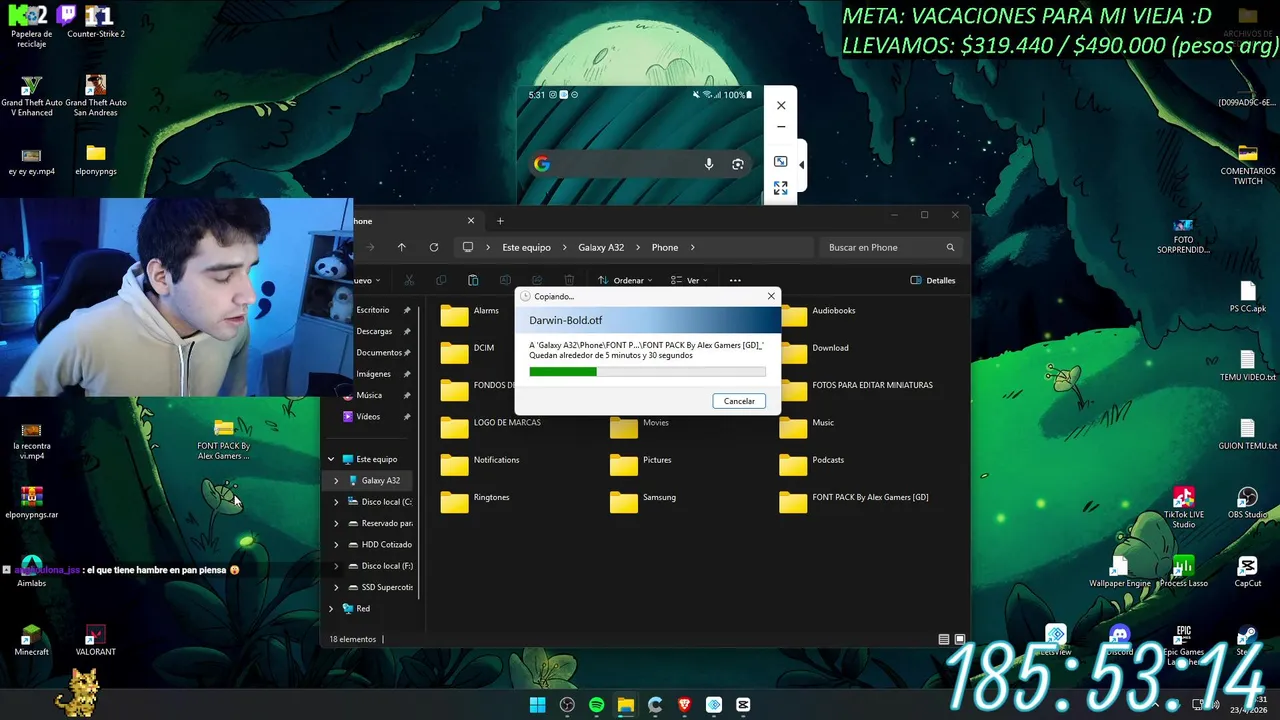1280x720 pixels.
Task: Select the TEMU VIDEO.txt desktop file
Action: coord(1247,366)
